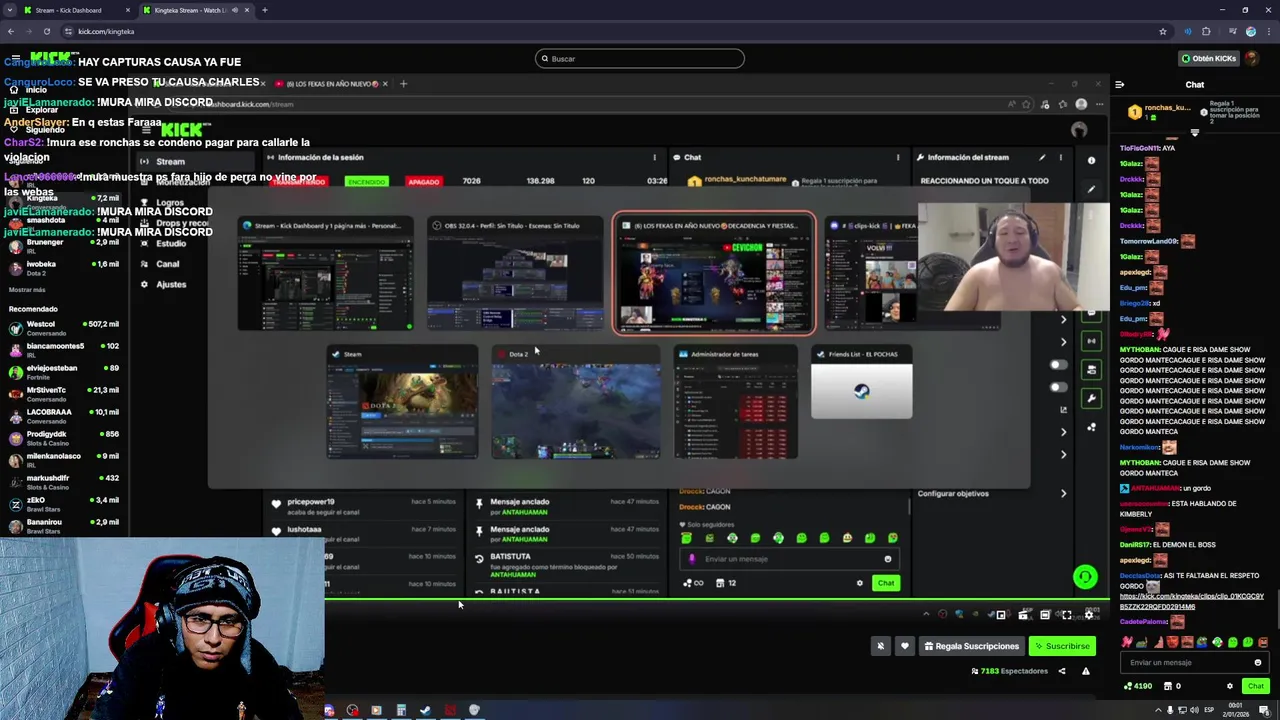The height and width of the screenshot is (720, 1280).
Task: Open Chrome three-dot menu
Action: point(1268,31)
